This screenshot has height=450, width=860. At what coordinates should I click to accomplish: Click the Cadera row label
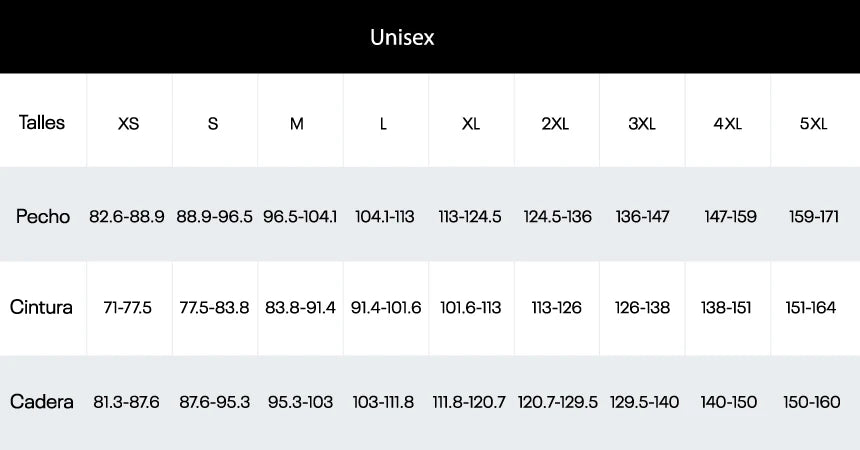tap(42, 402)
